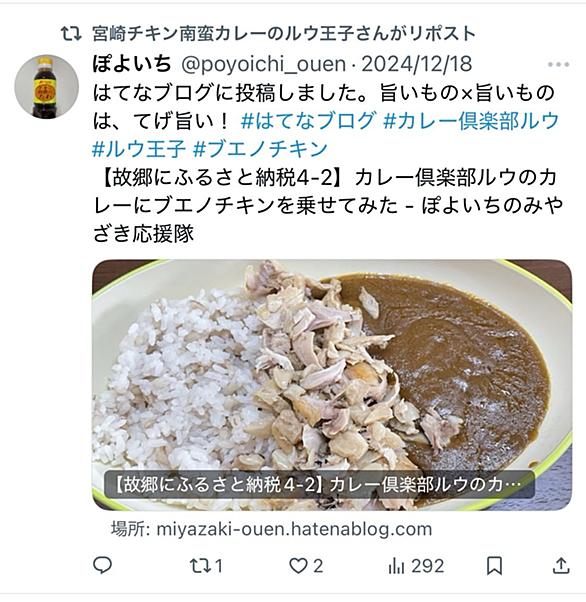Open hashtag #ルウ王子
Viewport: 586px width, 602px height.
tap(139, 149)
